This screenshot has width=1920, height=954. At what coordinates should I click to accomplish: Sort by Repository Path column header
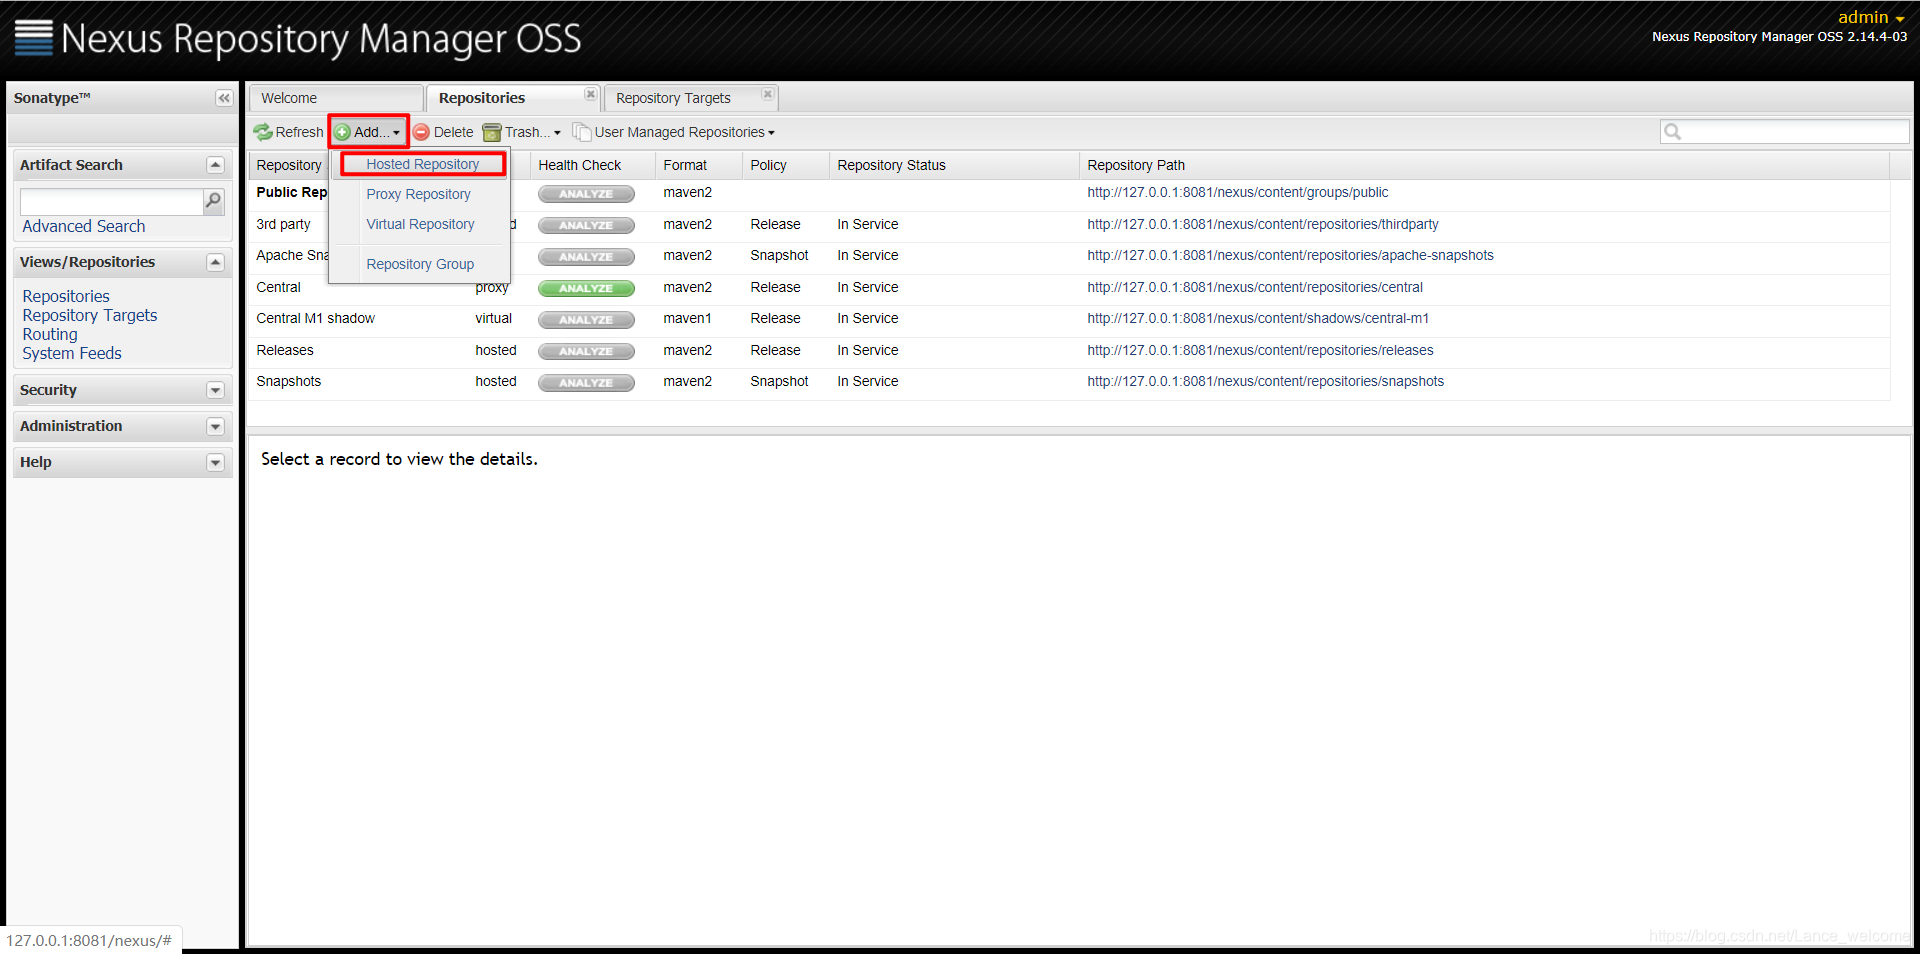pos(1484,165)
